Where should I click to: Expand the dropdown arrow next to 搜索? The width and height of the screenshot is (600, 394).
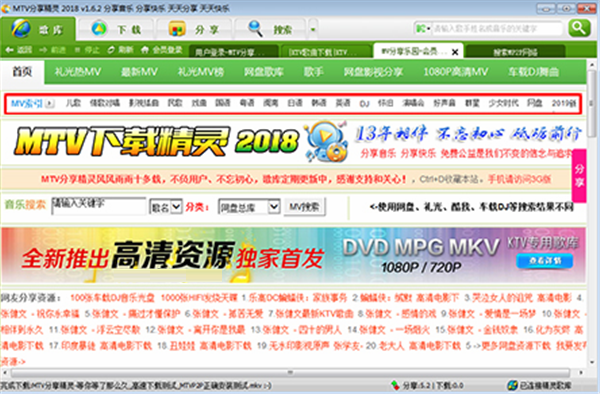tap(313, 29)
